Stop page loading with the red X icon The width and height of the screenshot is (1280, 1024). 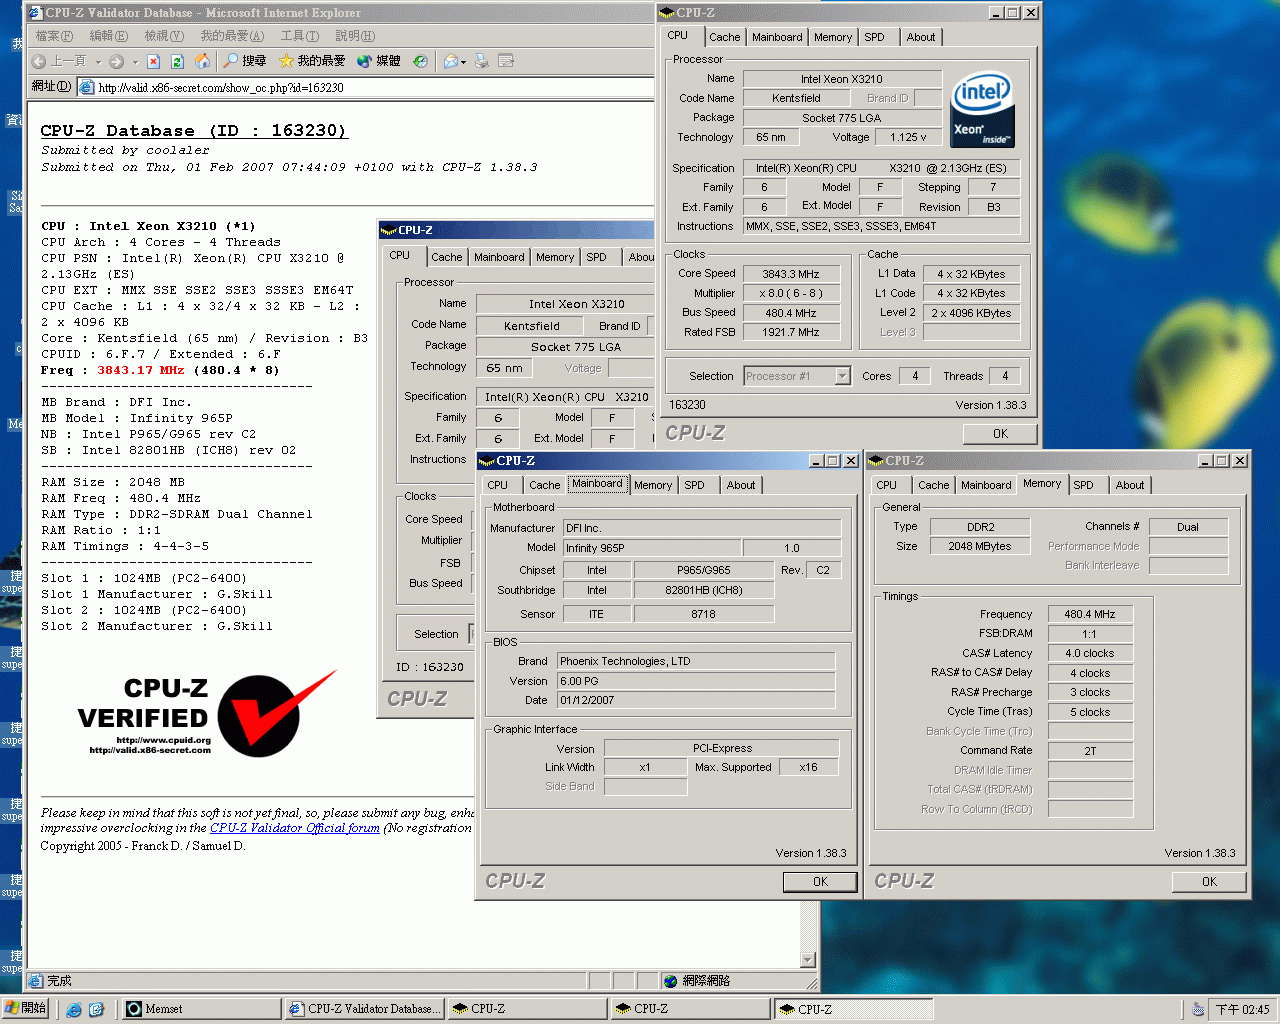pos(153,61)
